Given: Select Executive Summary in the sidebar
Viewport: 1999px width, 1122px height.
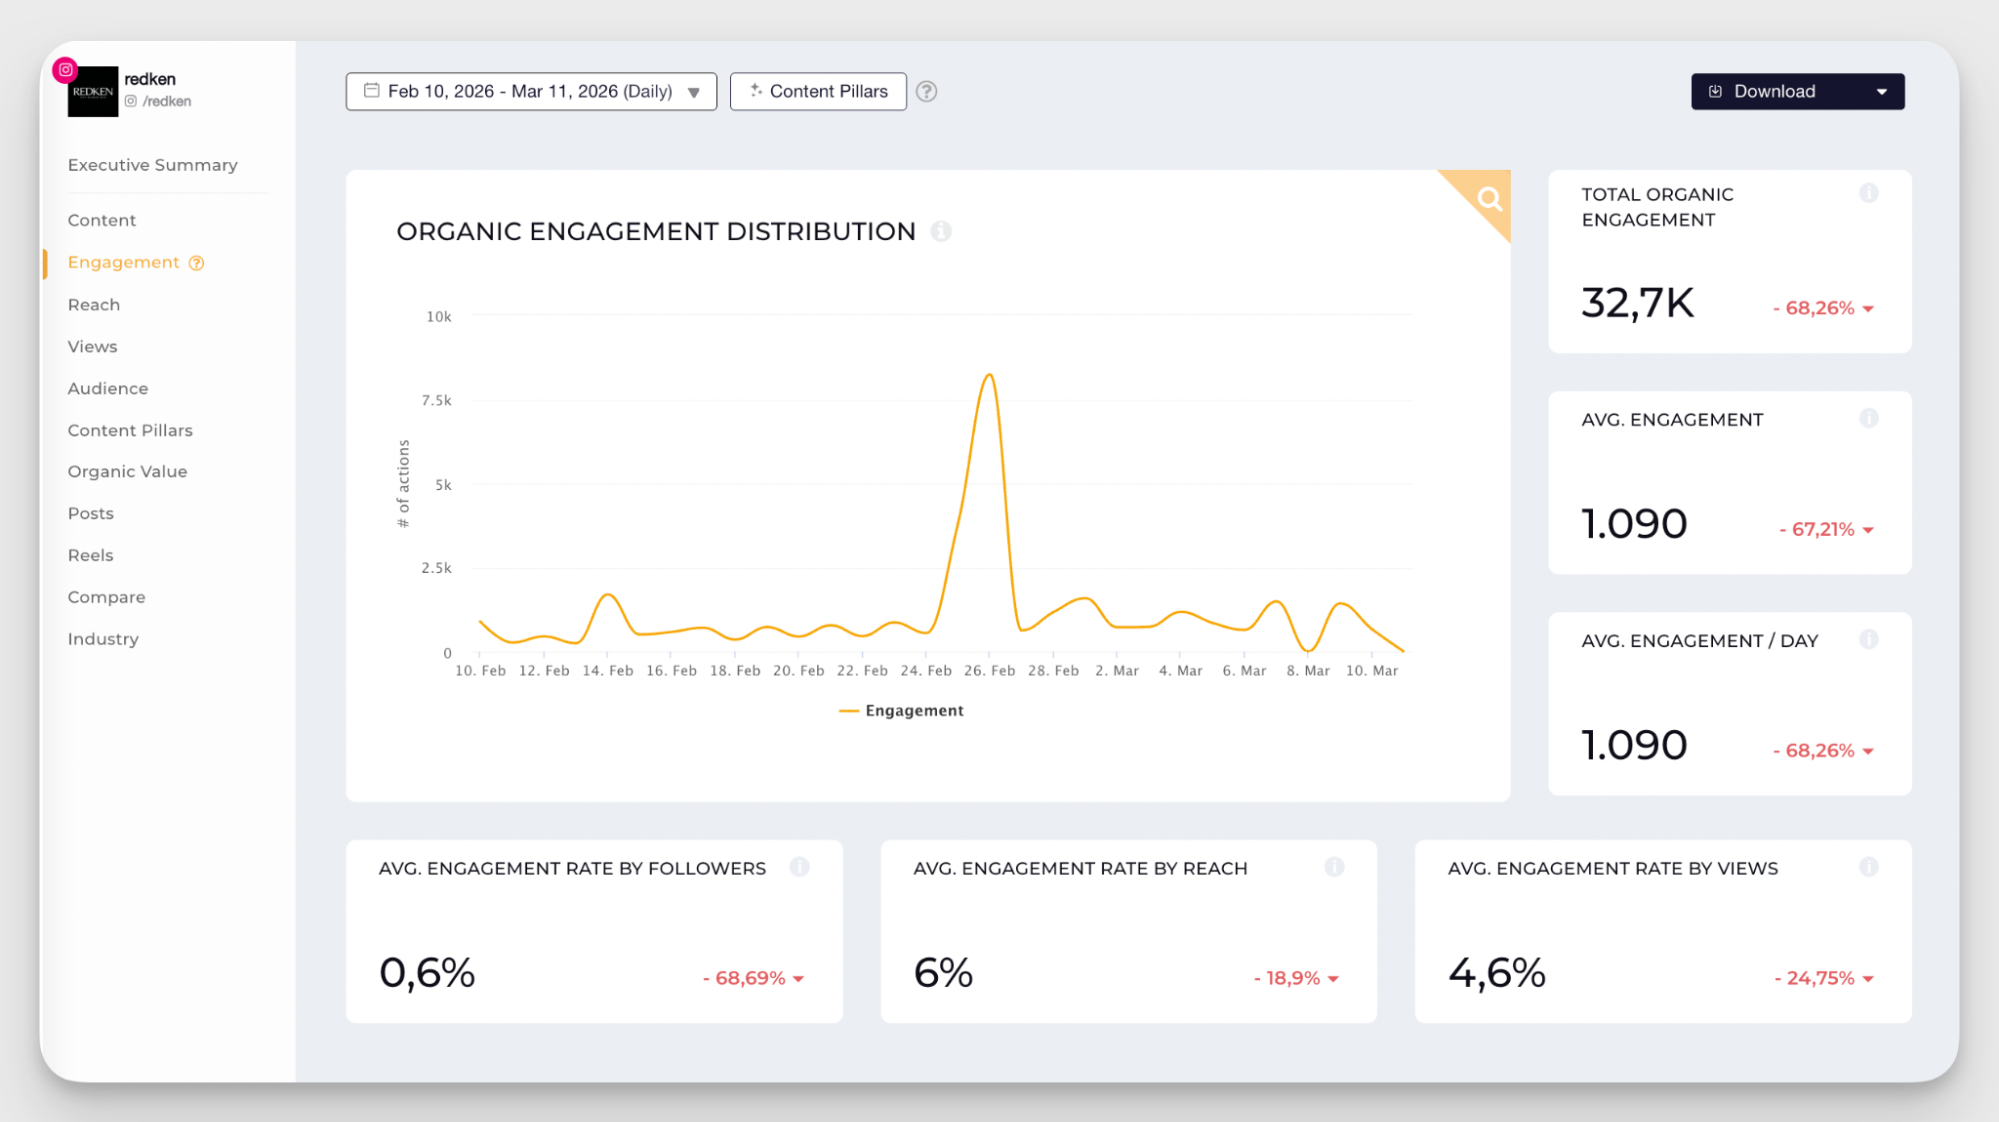Looking at the screenshot, I should (x=152, y=164).
